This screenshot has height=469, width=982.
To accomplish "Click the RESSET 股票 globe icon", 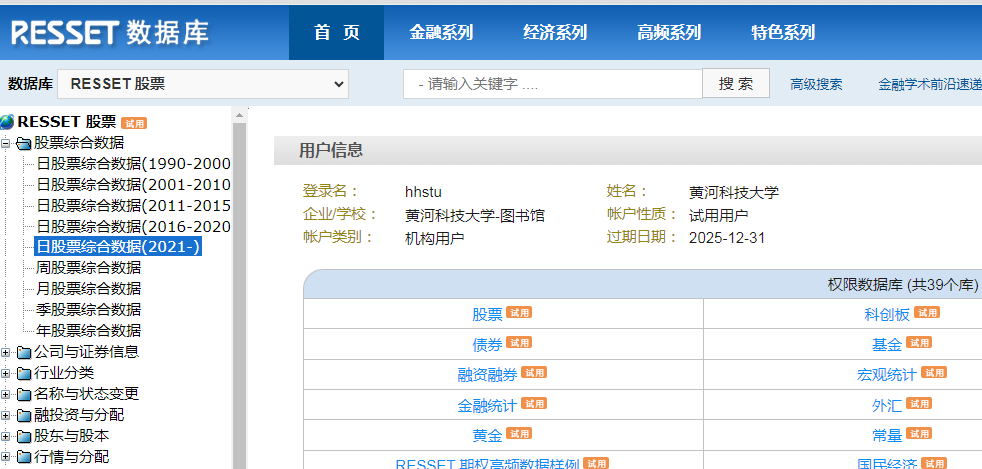I will coord(8,122).
